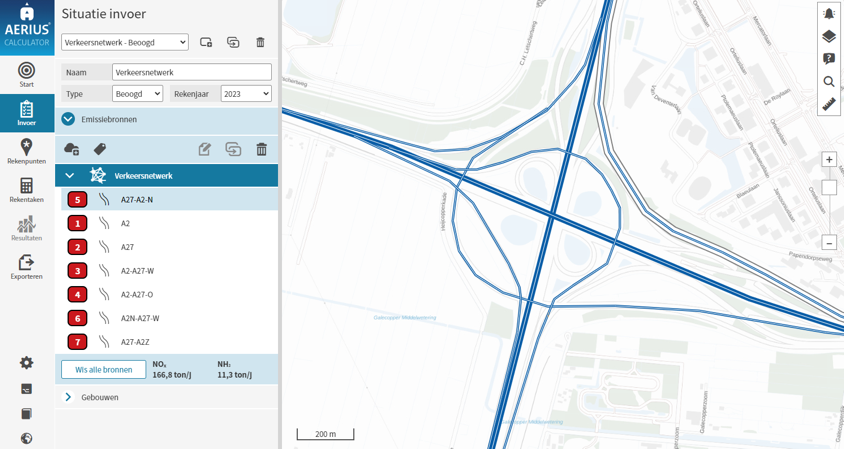The width and height of the screenshot is (844, 449).
Task: Click the Wis alle bronnen button
Action: point(103,369)
